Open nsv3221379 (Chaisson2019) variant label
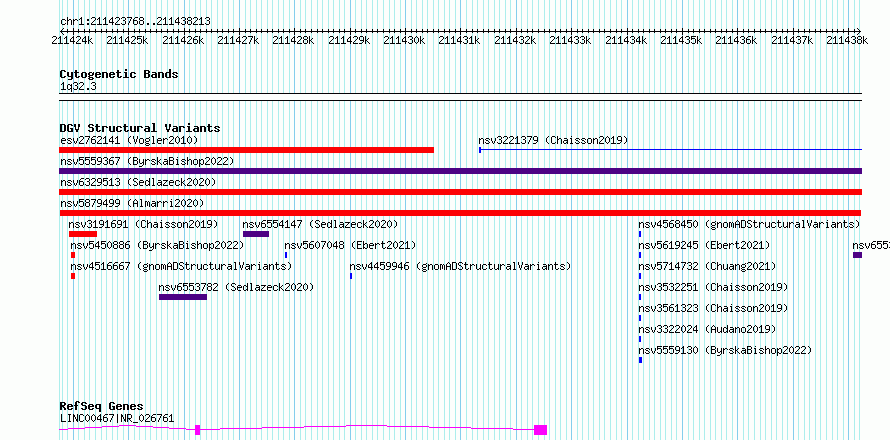 click(x=553, y=140)
